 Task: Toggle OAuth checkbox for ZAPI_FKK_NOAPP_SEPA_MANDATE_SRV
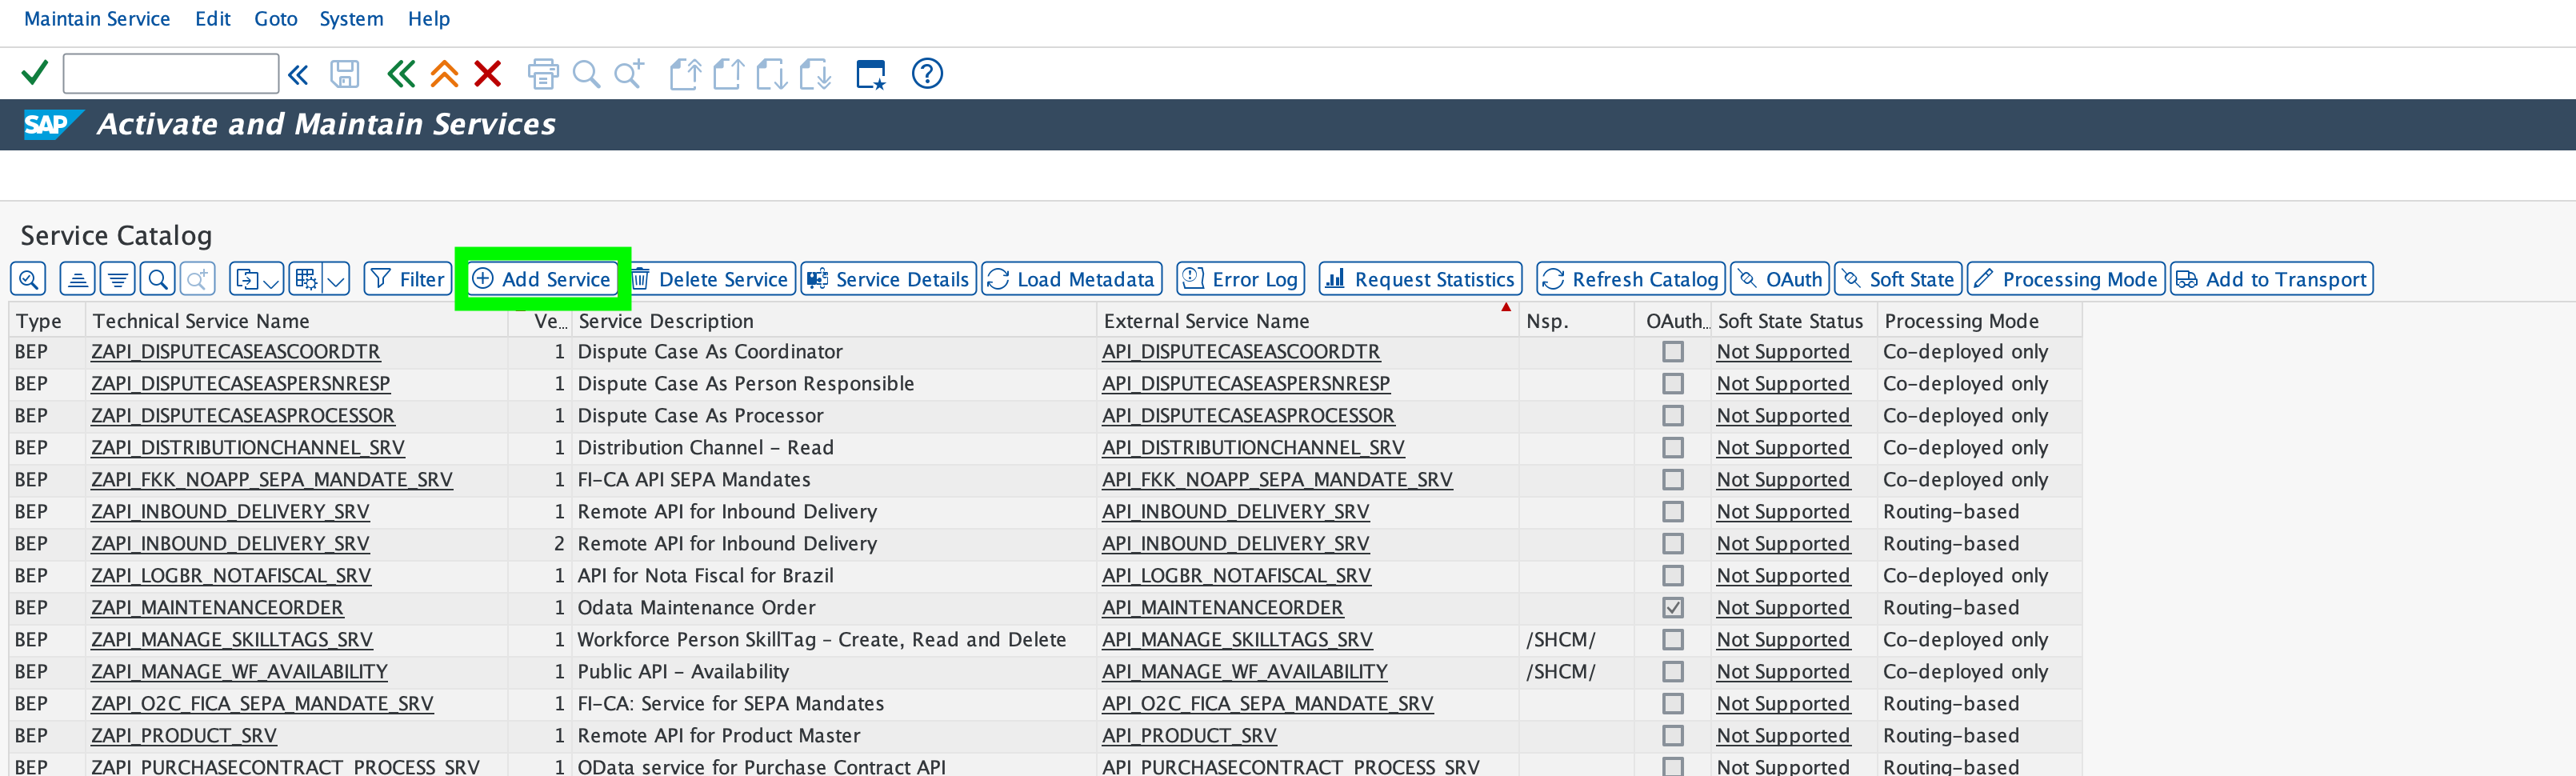click(1672, 480)
